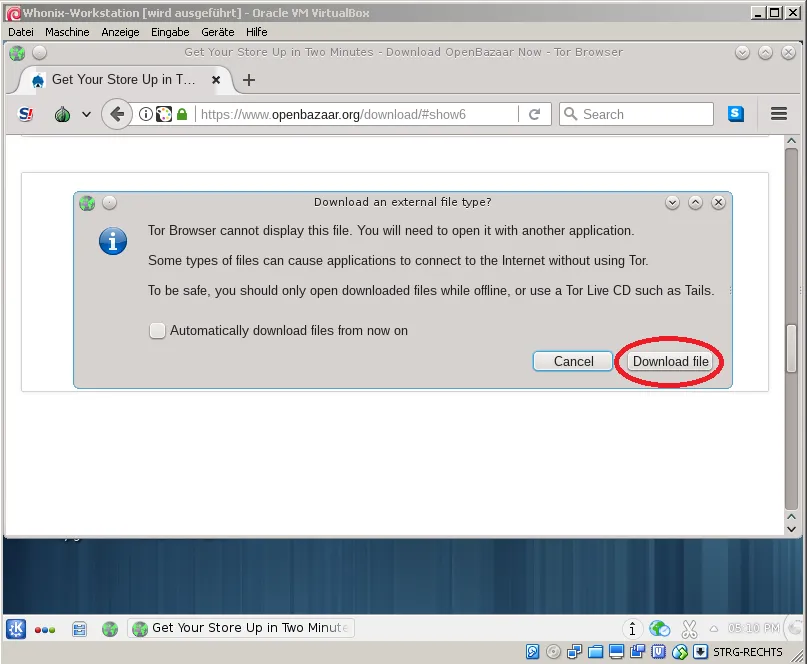Maximize the download dialog with up chevron
Image resolution: width=807 pixels, height=664 pixels.
[x=695, y=203]
